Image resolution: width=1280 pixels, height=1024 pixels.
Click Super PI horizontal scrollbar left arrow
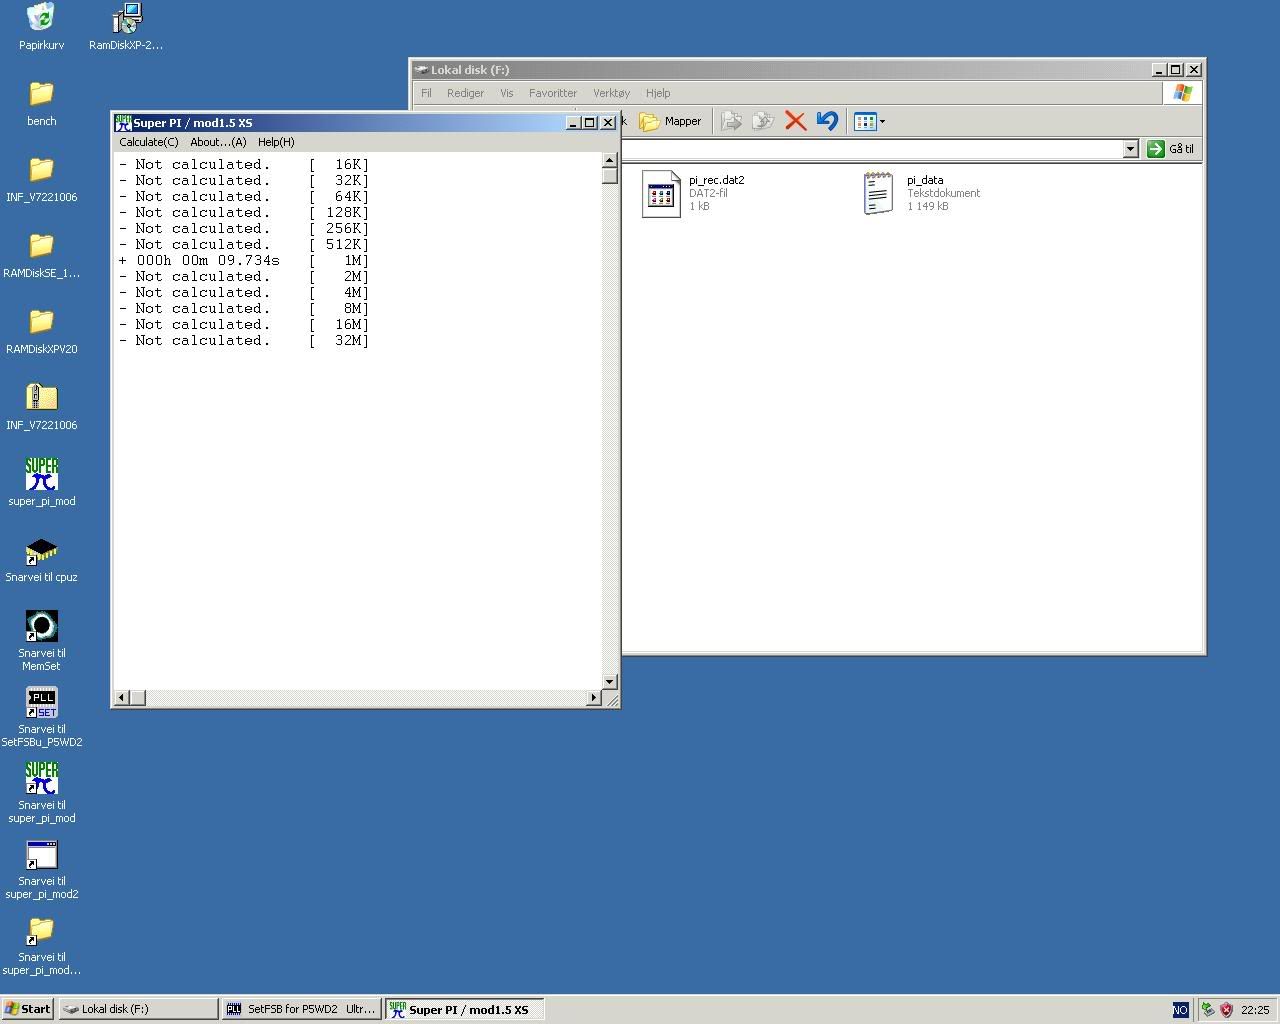(122, 697)
